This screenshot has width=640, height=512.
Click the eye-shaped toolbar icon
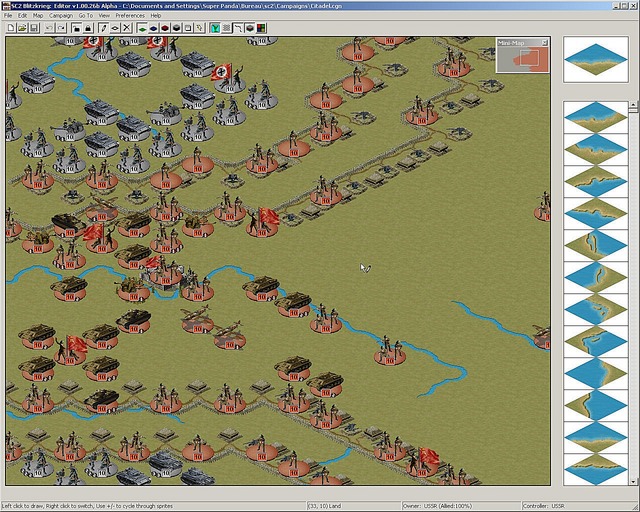pos(115,28)
